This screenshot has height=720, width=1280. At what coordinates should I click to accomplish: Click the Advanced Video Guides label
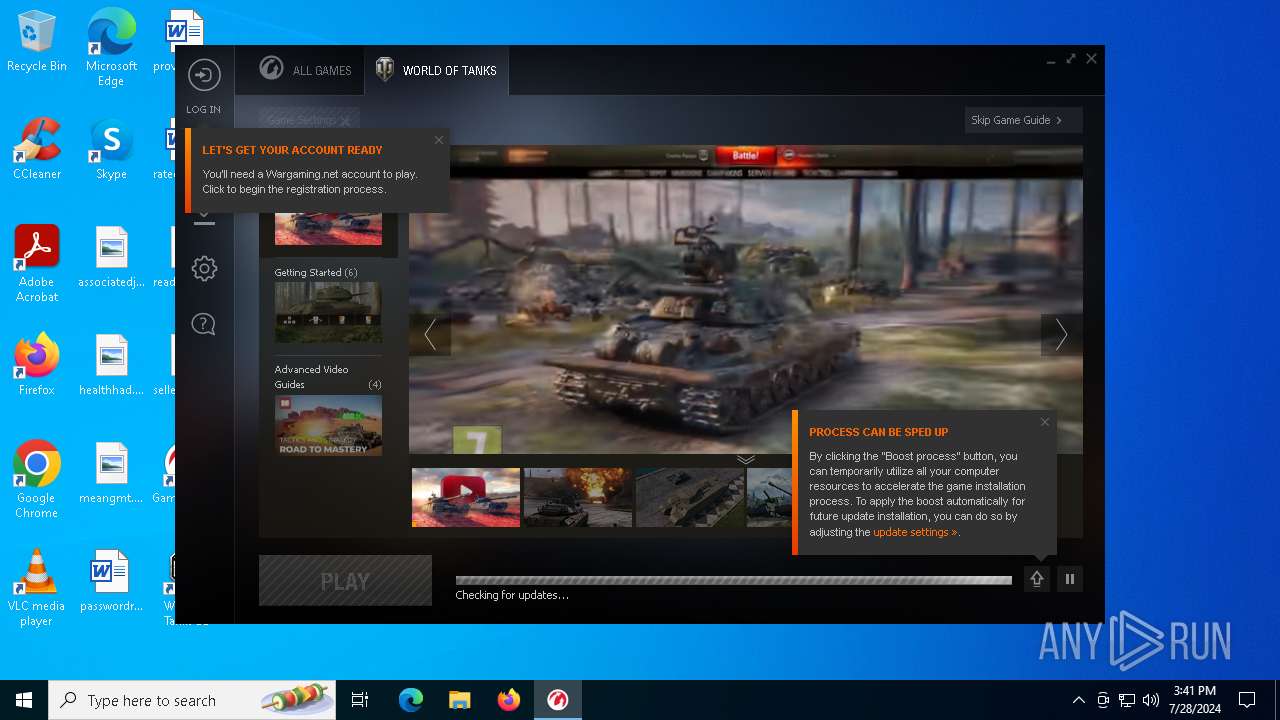pyautogui.click(x=312, y=377)
